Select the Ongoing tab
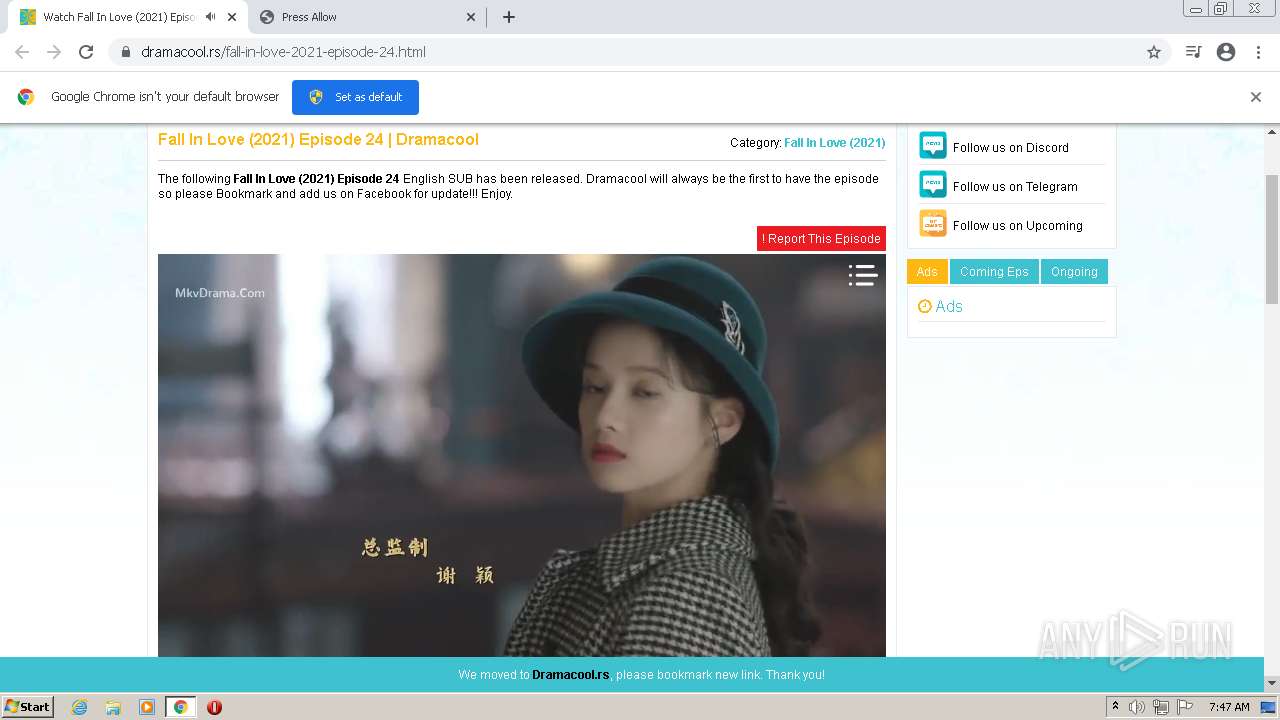 (x=1074, y=272)
